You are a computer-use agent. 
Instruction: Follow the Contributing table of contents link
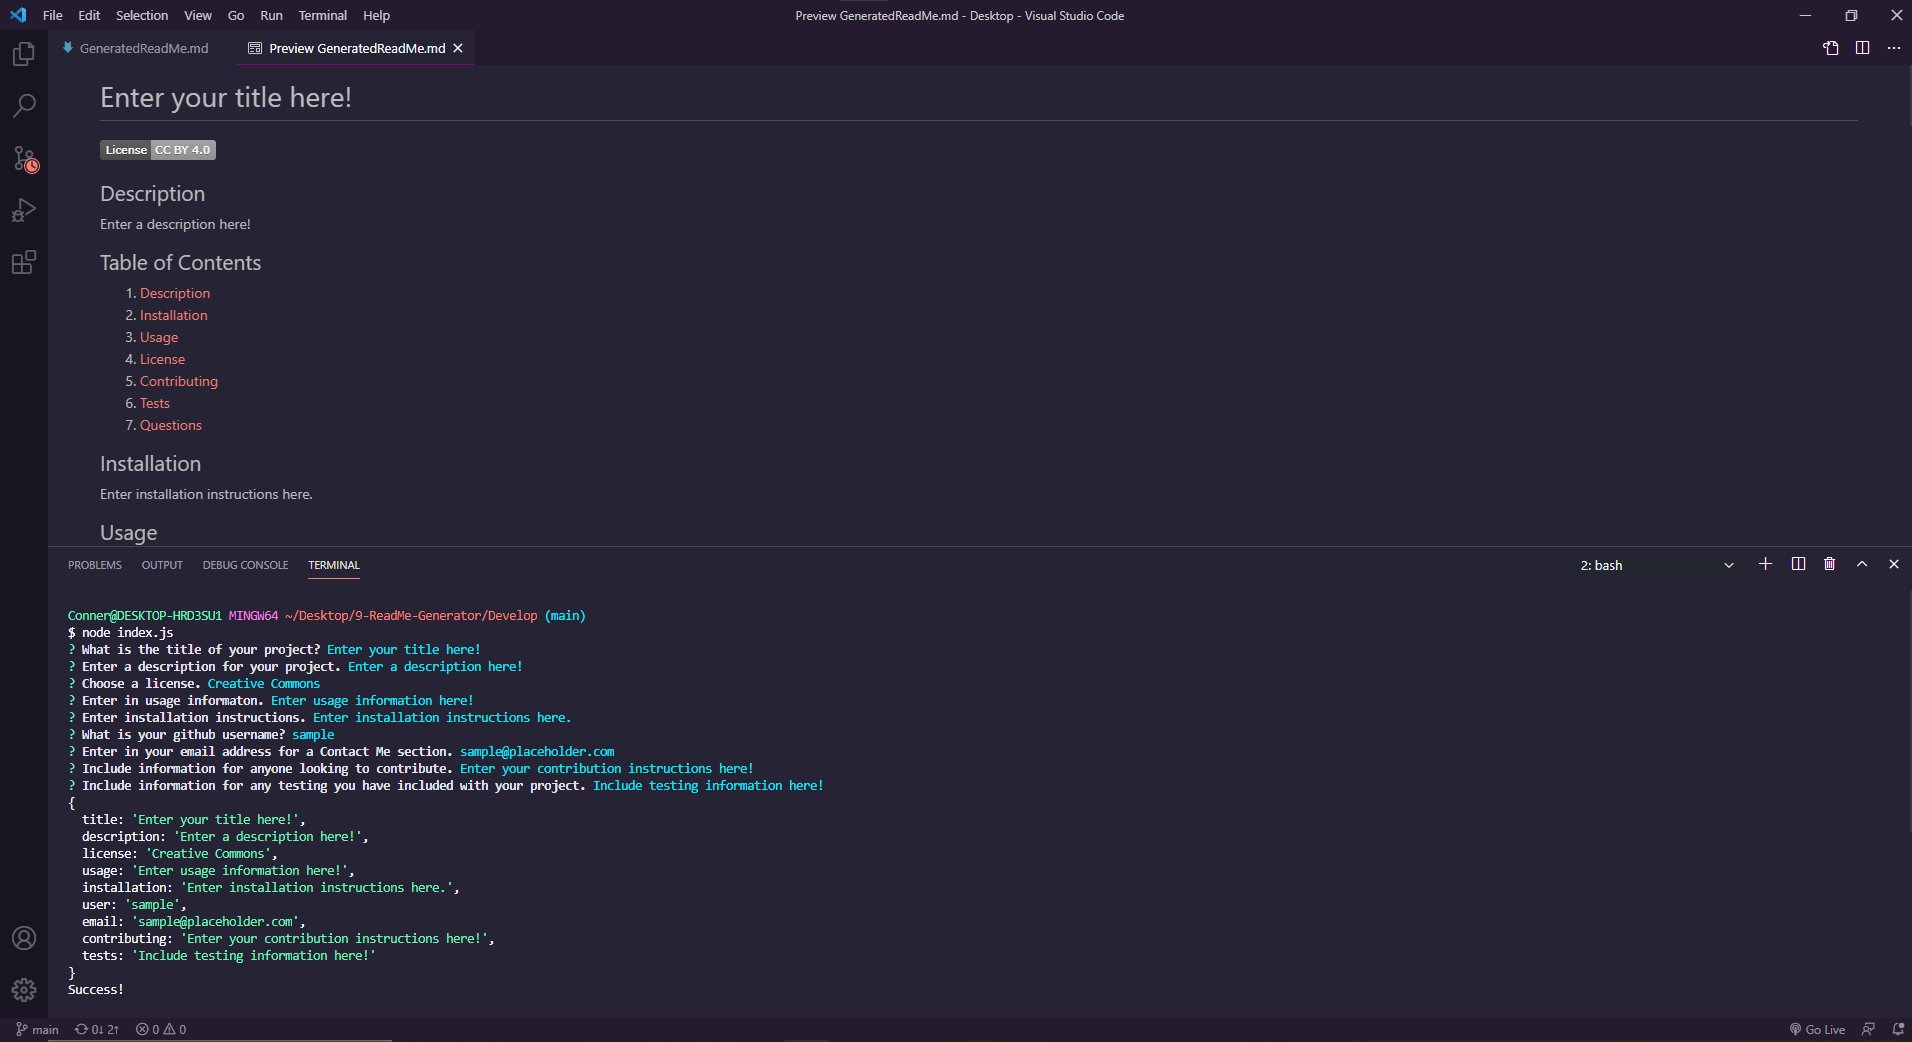coord(179,381)
